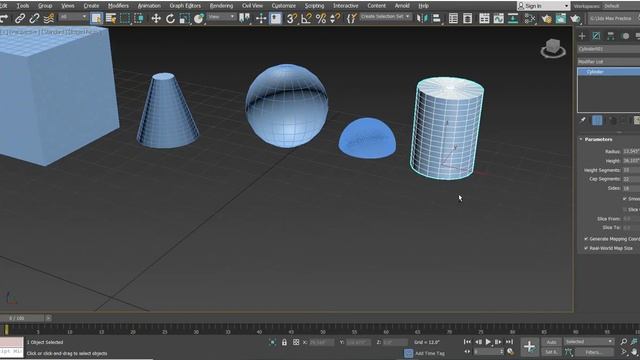The width and height of the screenshot is (640, 360).
Task: Toggle Angle Snap icon
Action: (306, 18)
